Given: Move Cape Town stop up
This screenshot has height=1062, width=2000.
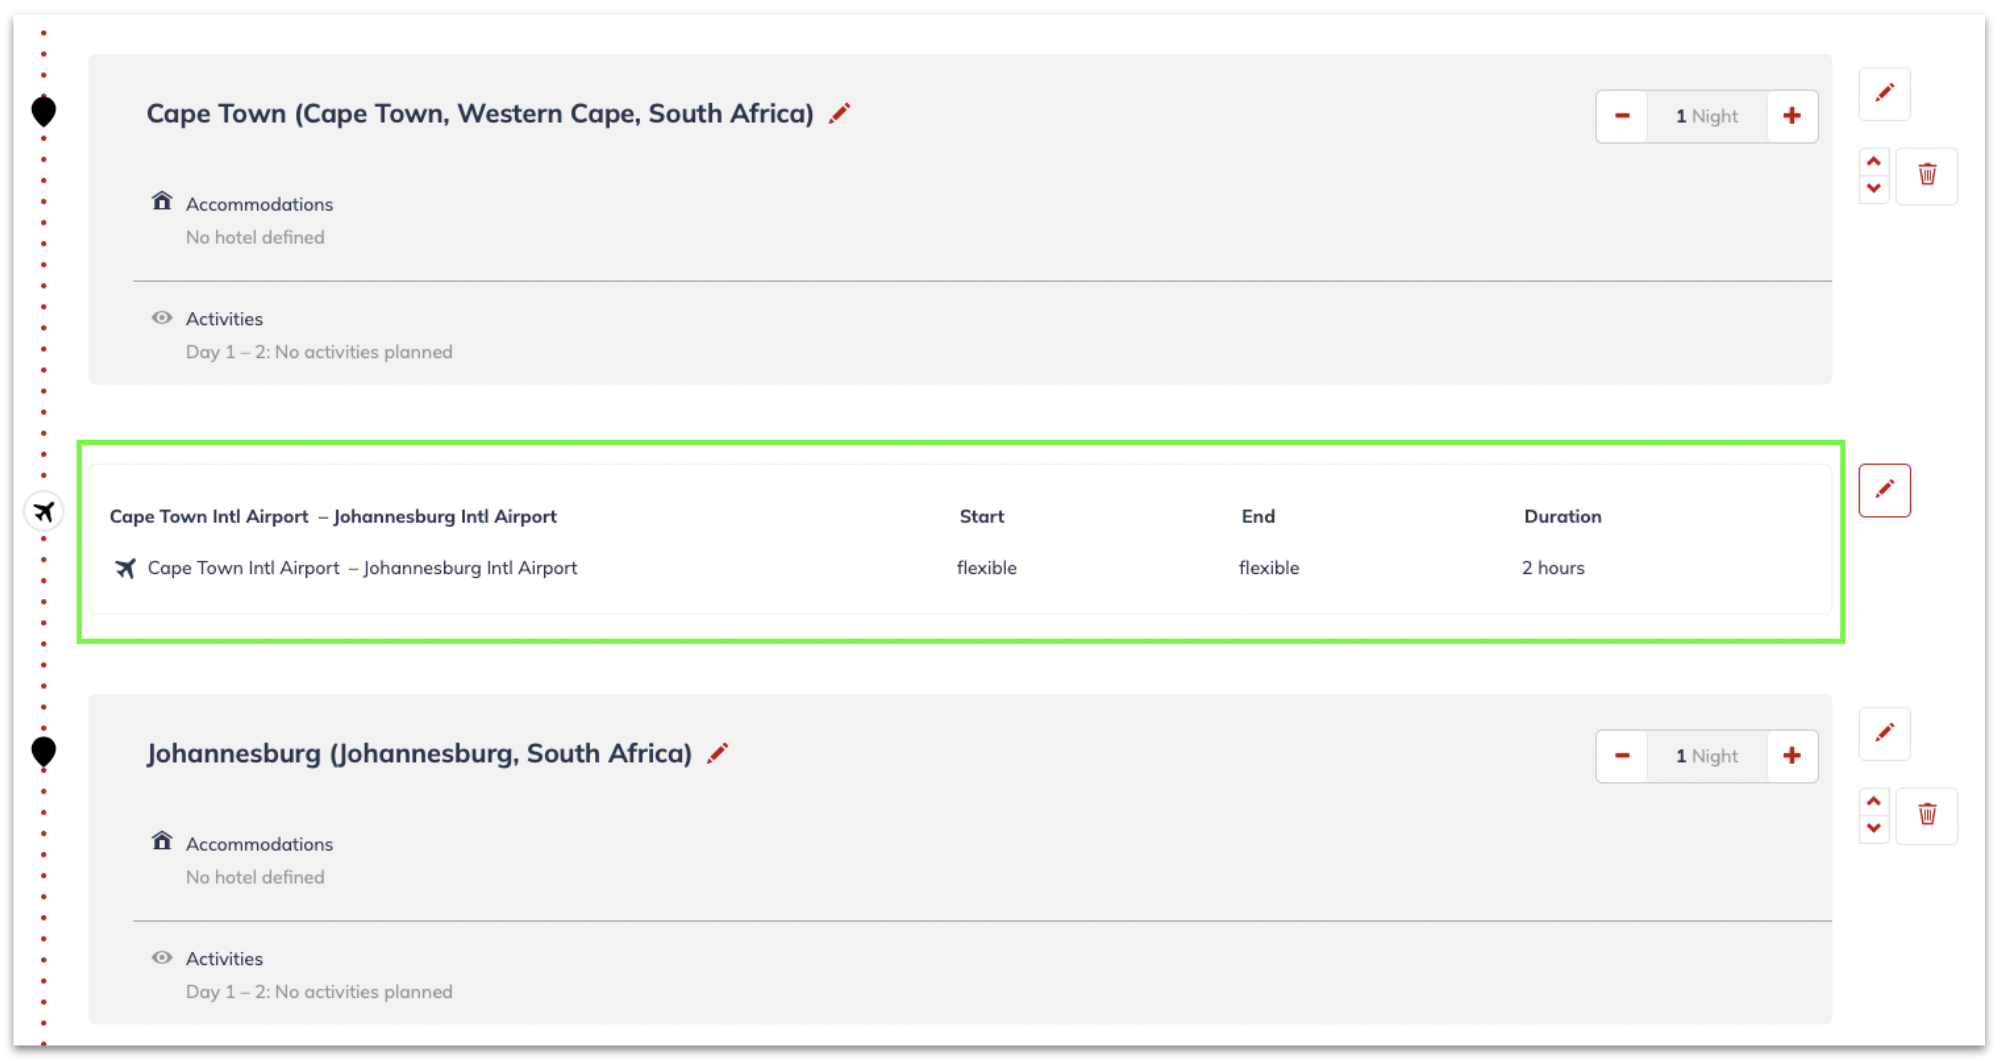Looking at the screenshot, I should [1874, 161].
